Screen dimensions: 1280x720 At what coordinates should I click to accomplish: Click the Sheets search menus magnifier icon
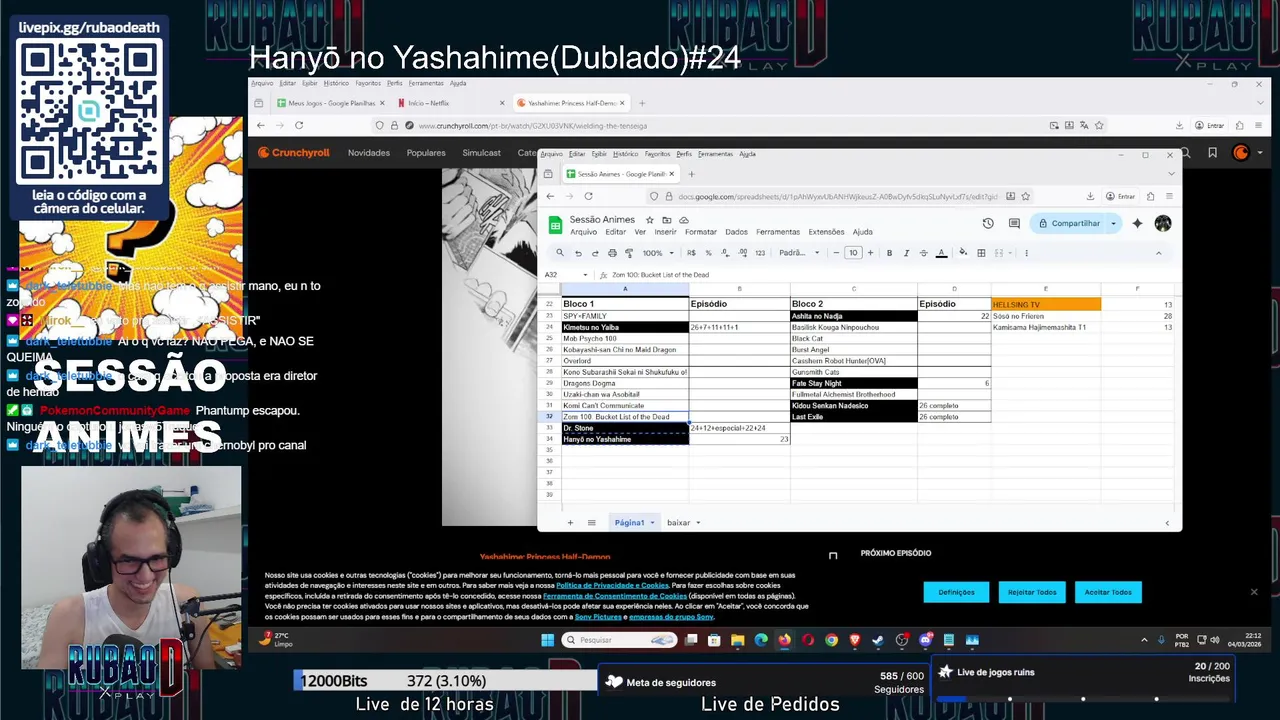click(x=560, y=253)
